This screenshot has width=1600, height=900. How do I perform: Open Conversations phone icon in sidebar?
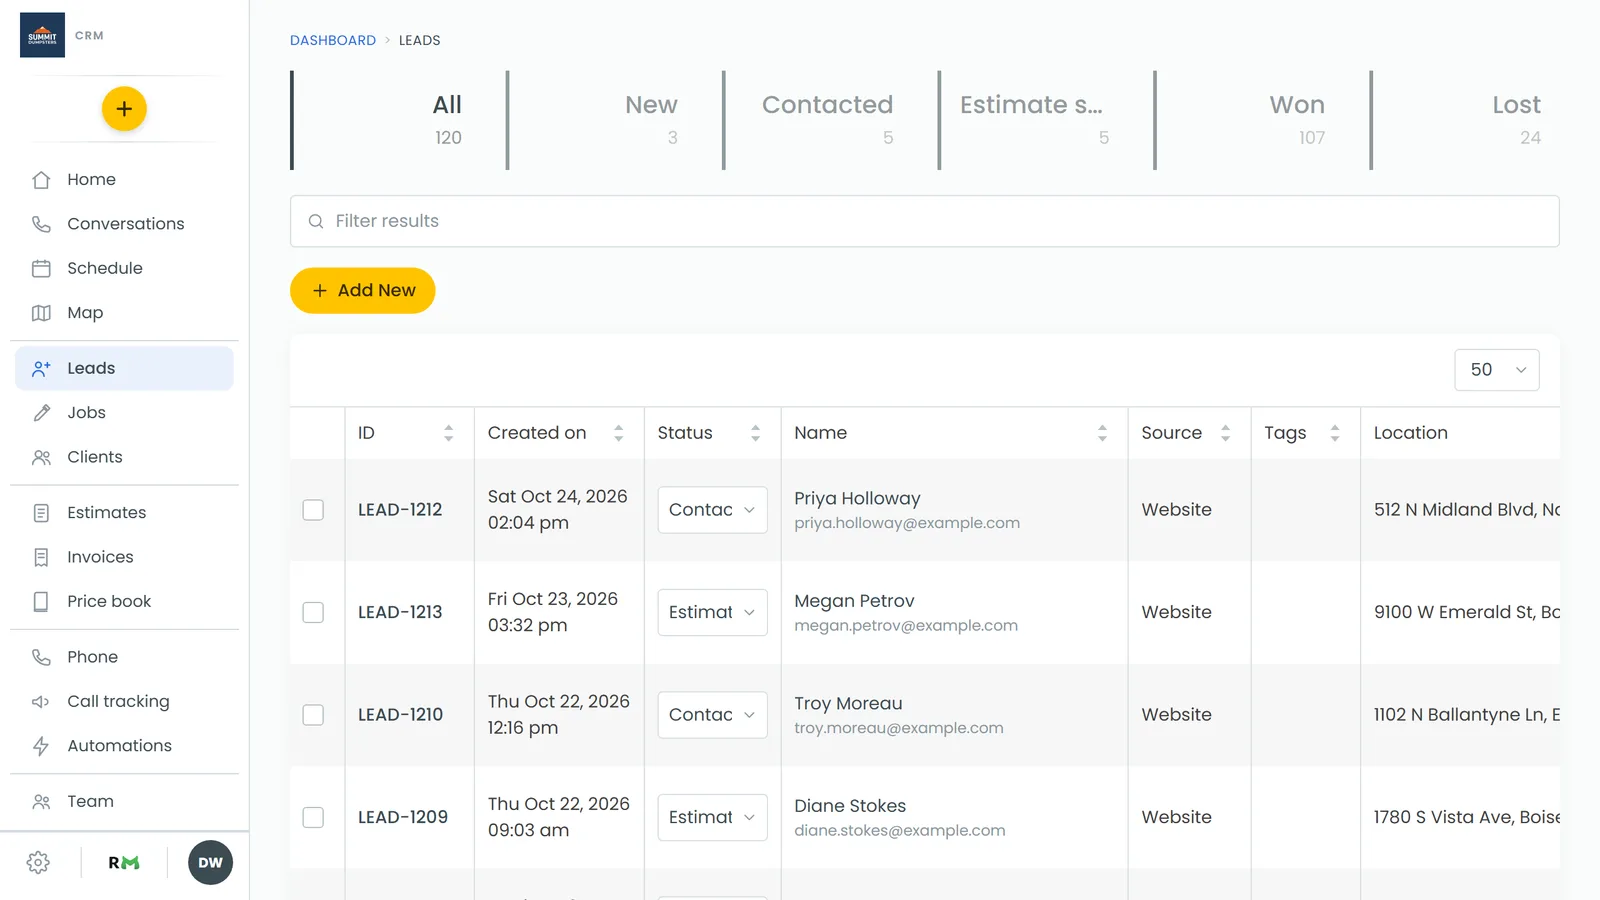pyautogui.click(x=41, y=224)
